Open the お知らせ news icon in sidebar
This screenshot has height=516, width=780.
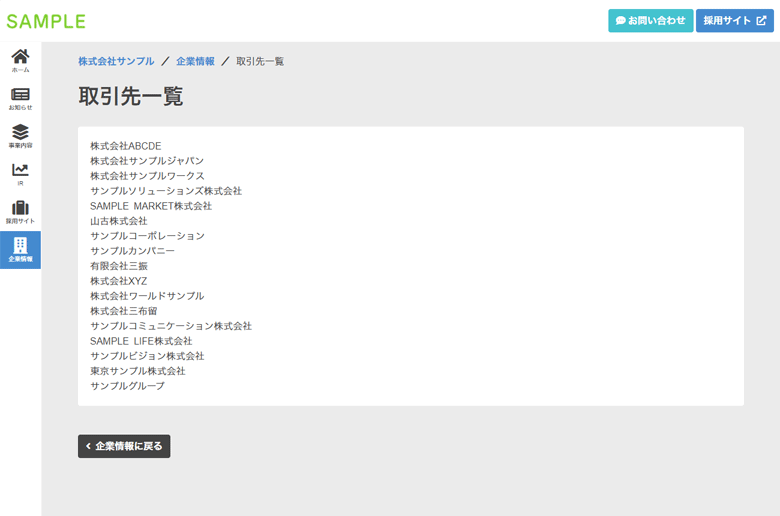click(x=20, y=98)
